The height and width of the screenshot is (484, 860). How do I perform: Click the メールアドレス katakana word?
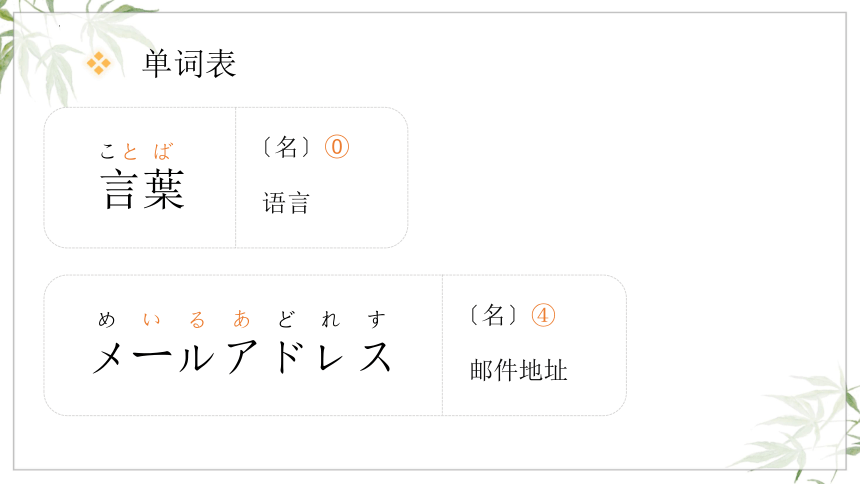pyautogui.click(x=242, y=357)
